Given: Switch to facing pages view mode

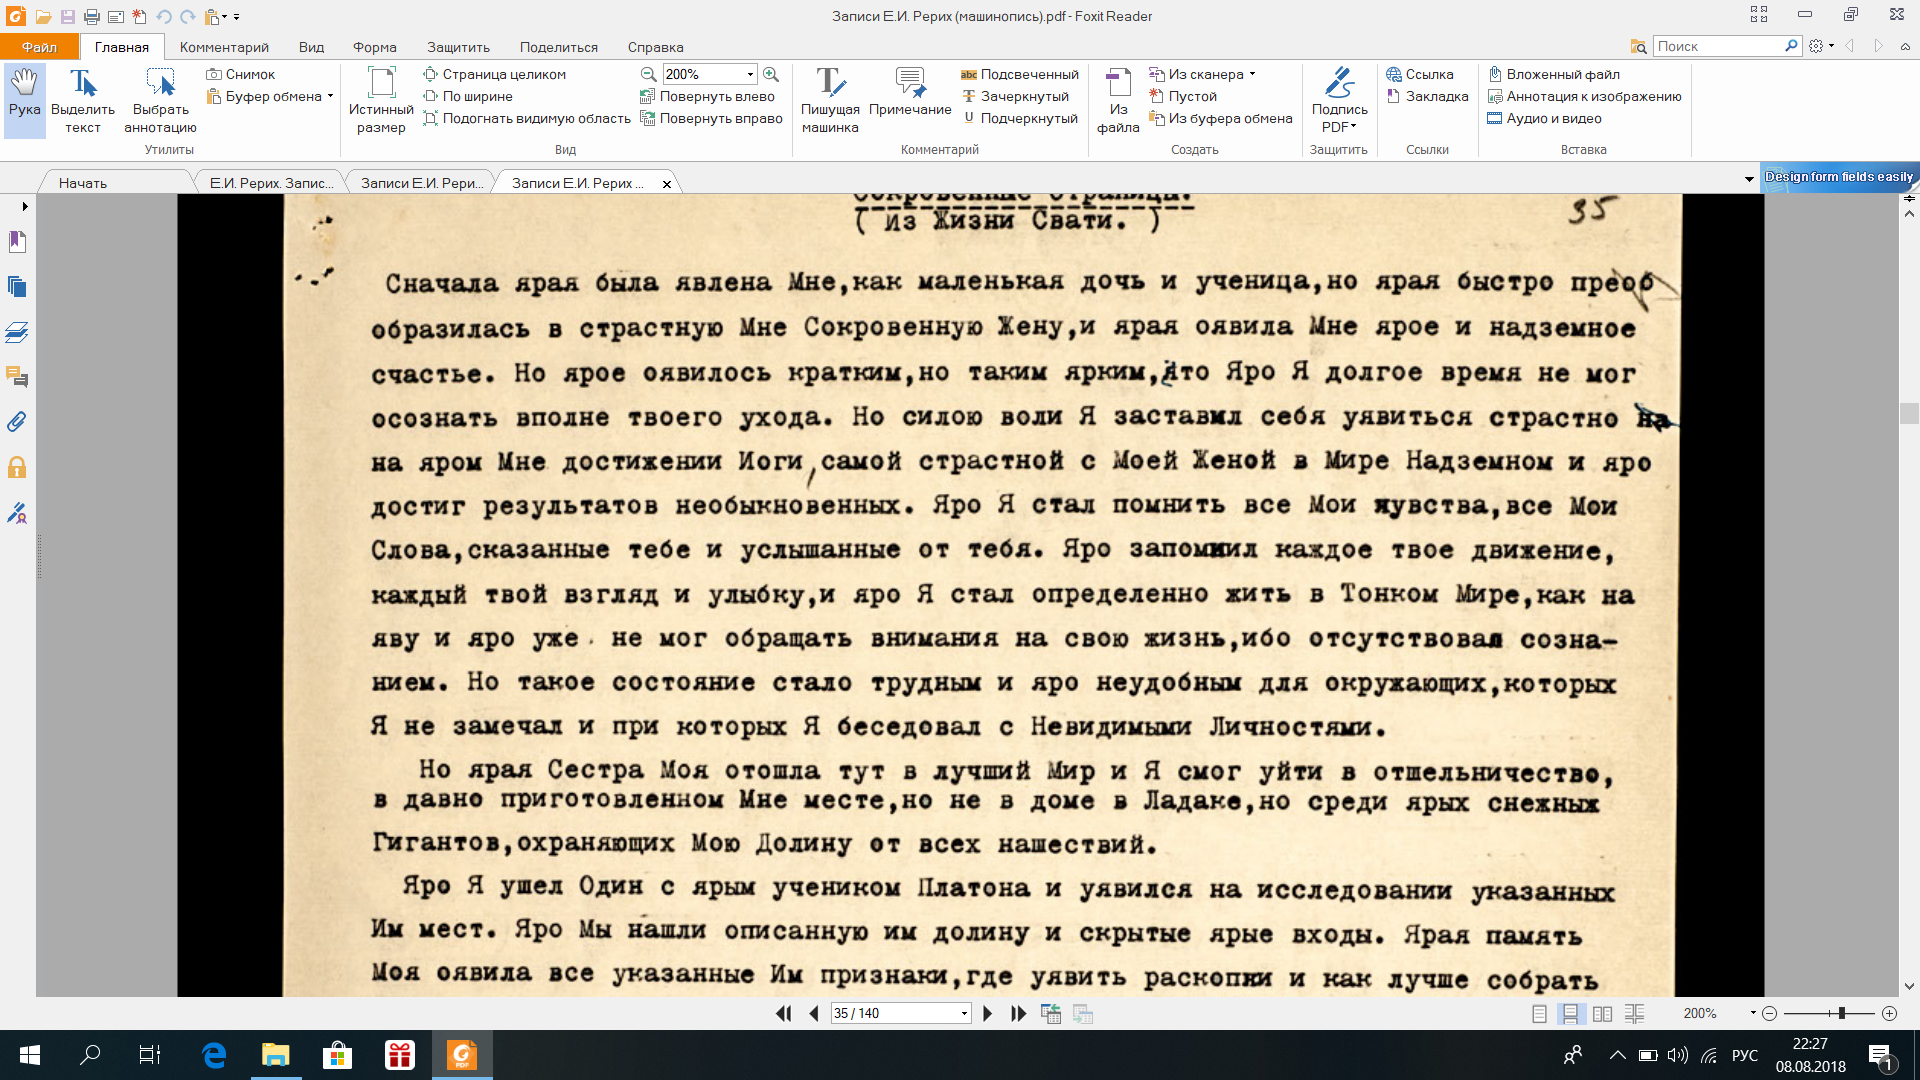Looking at the screenshot, I should tap(1602, 1013).
